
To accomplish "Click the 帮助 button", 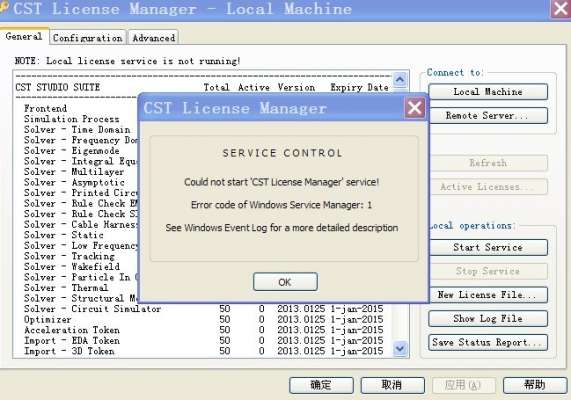I will [535, 385].
